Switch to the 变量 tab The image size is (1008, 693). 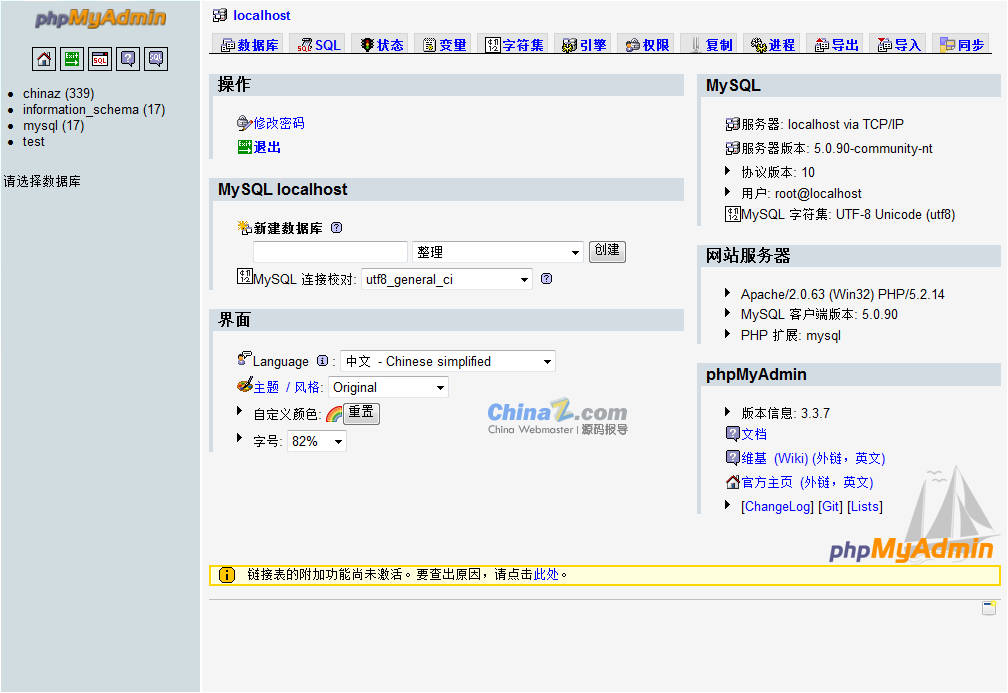444,44
